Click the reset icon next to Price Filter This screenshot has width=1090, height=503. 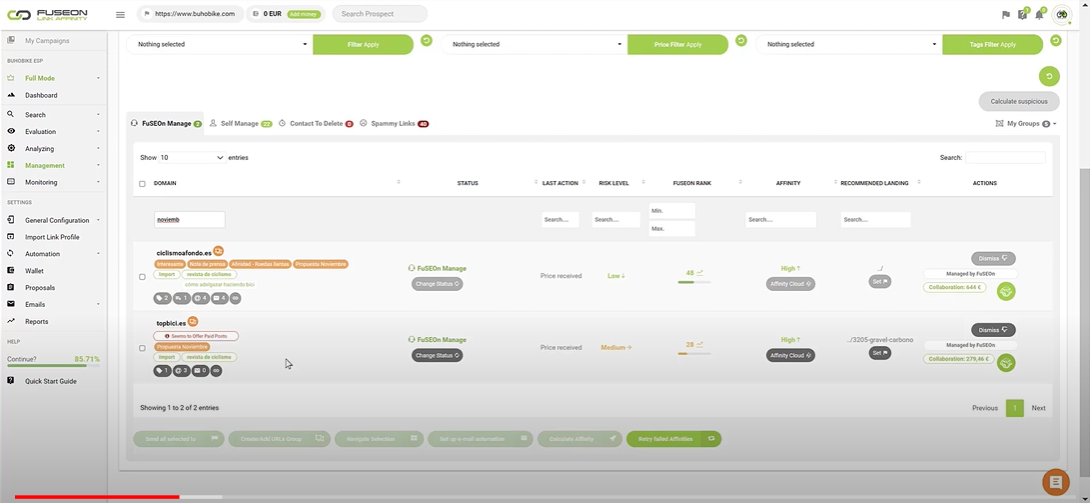[x=741, y=41]
